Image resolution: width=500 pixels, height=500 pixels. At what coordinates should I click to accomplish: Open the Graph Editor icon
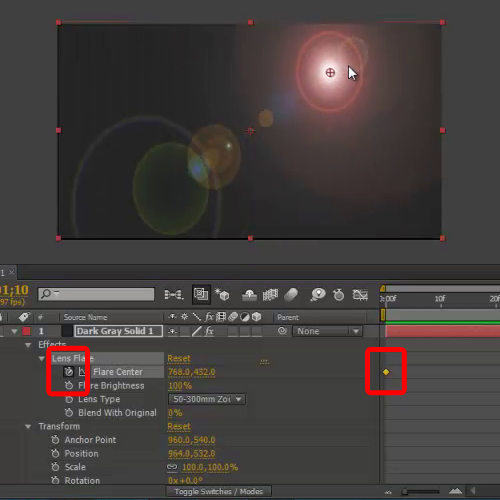click(x=360, y=295)
